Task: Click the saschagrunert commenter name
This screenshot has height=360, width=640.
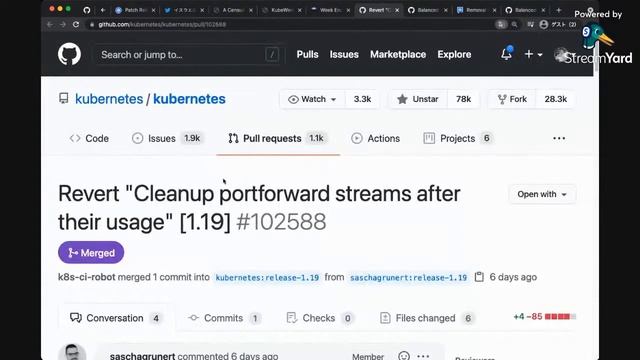Action: click(142, 356)
